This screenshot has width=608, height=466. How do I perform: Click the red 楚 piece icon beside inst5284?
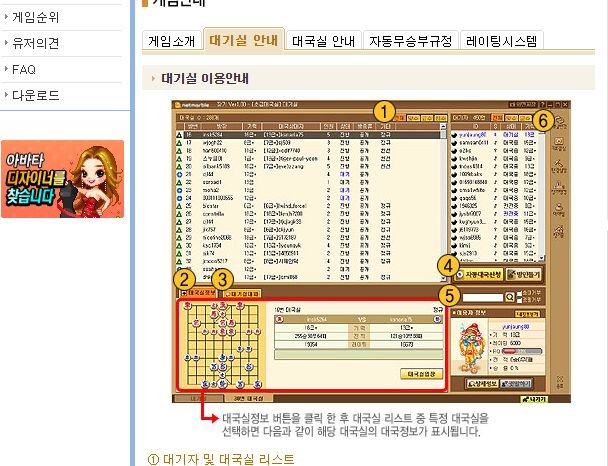280,319
